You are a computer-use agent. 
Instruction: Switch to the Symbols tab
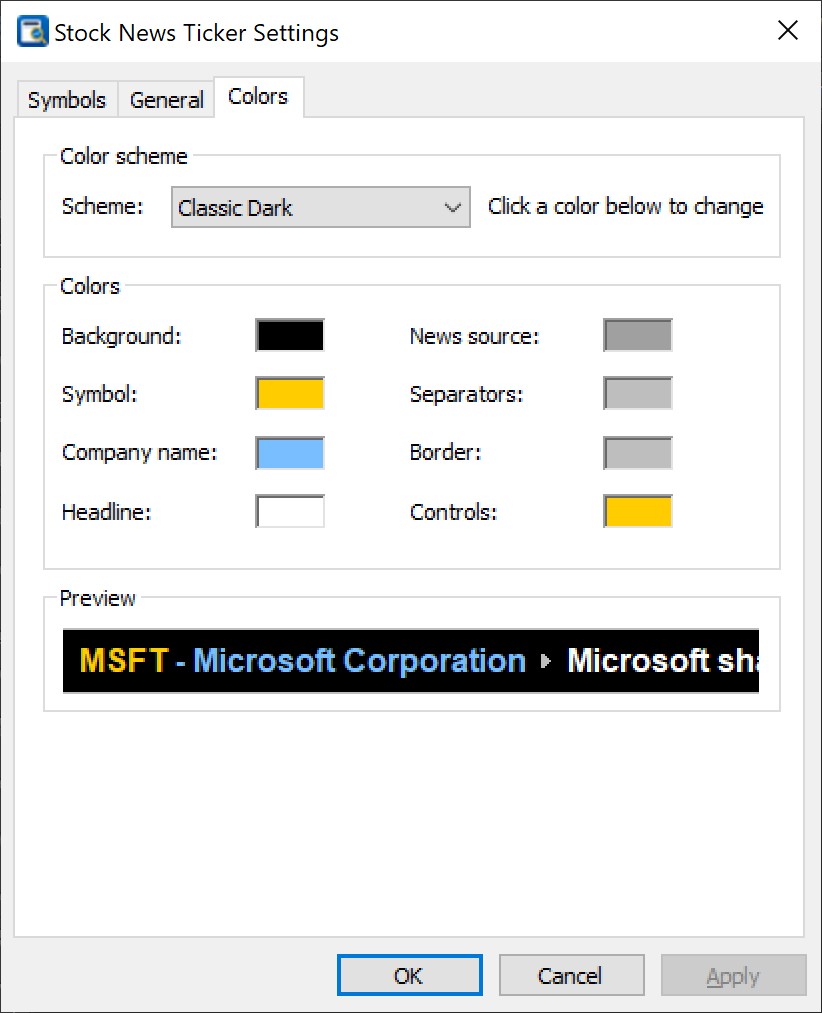[67, 100]
